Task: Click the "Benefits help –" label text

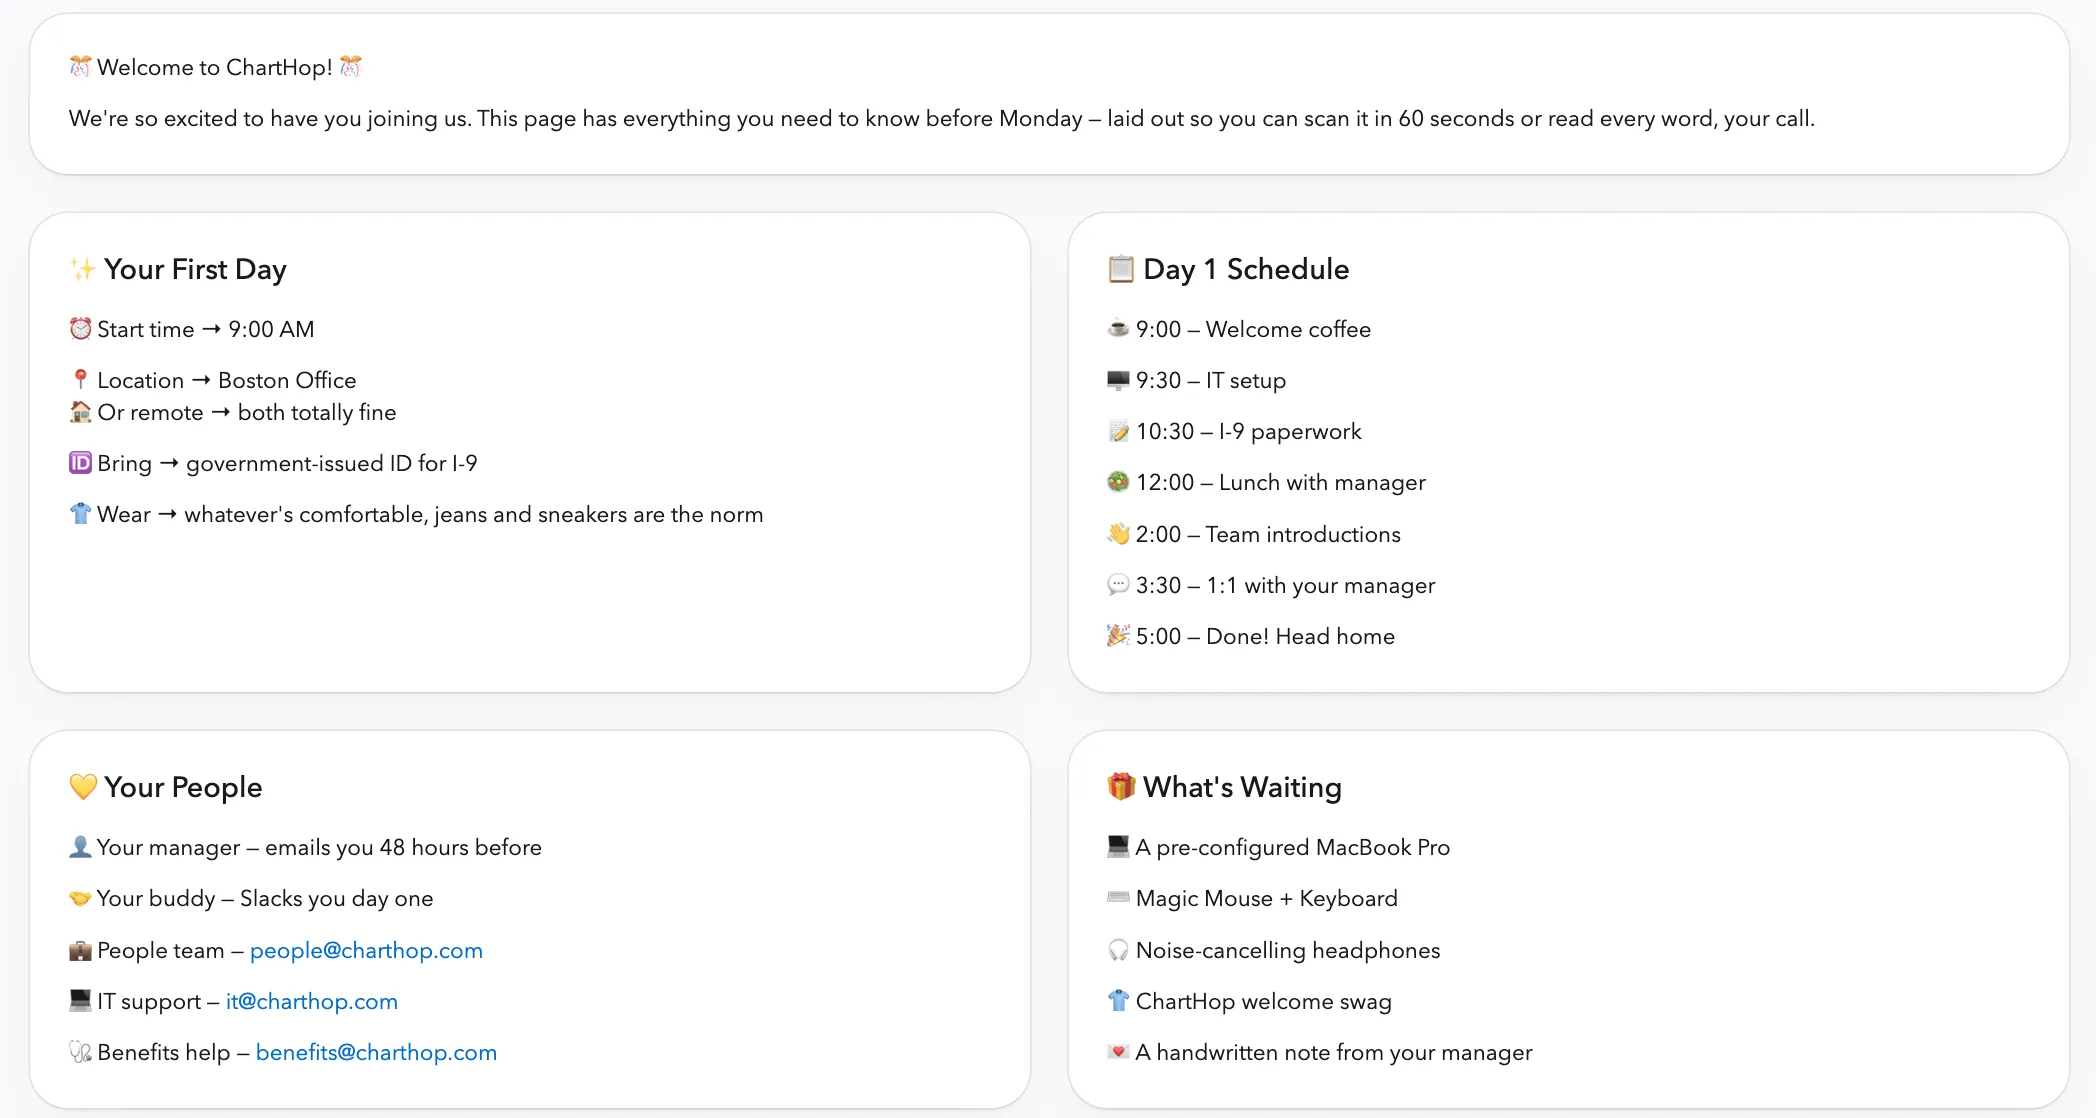Action: pos(173,1052)
